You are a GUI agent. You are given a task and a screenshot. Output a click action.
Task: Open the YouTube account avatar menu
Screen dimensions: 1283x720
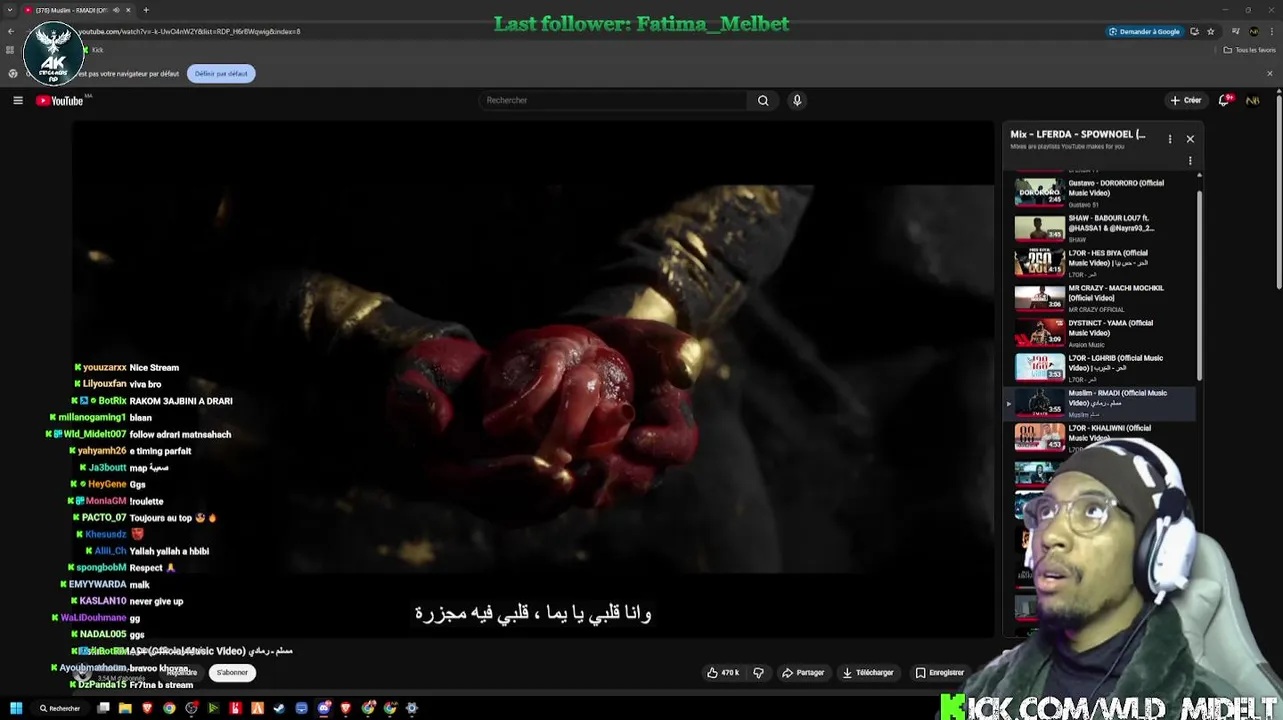[1253, 100]
